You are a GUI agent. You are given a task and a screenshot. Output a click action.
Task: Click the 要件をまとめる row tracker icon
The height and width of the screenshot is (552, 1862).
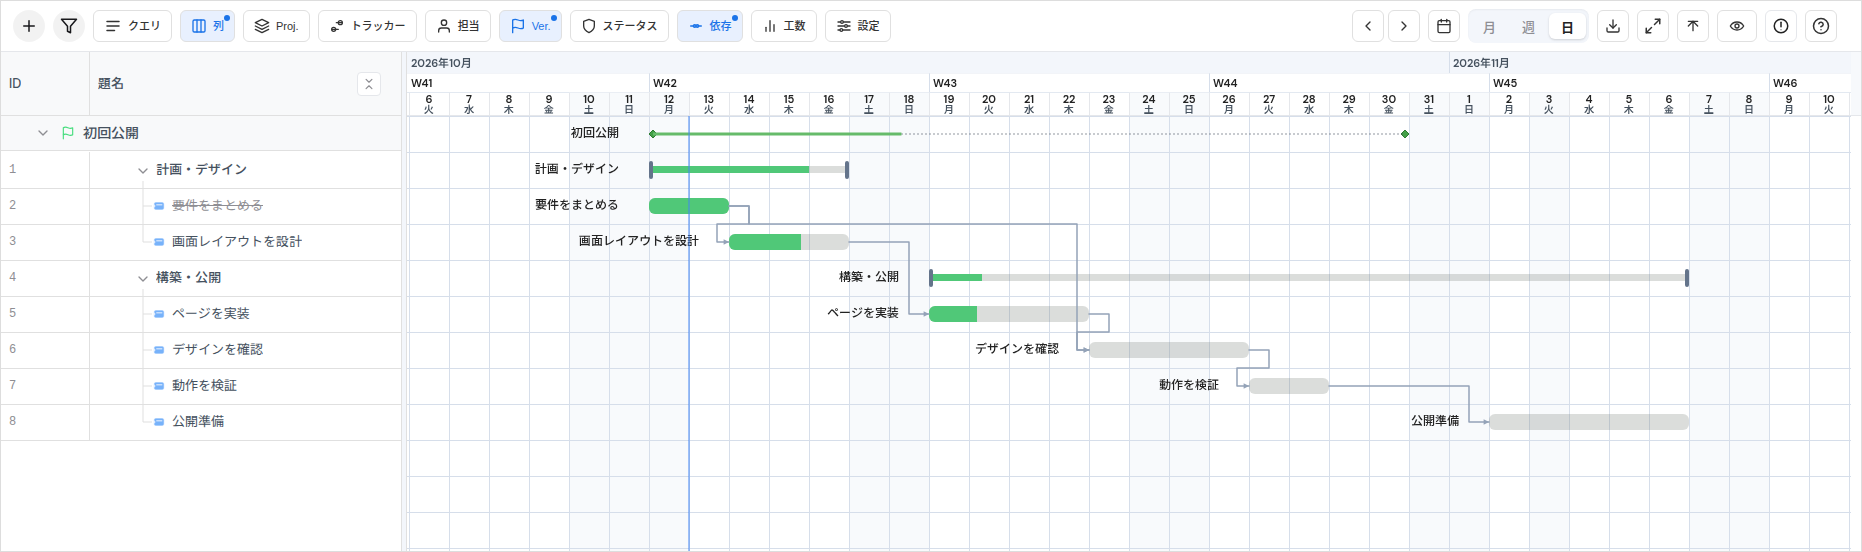[x=159, y=206]
